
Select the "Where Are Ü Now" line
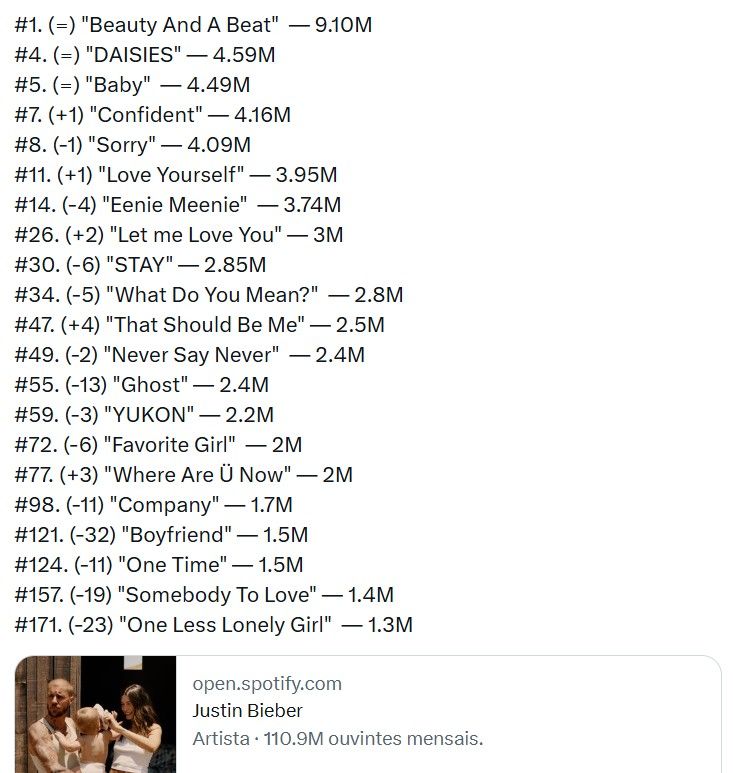[x=184, y=475]
